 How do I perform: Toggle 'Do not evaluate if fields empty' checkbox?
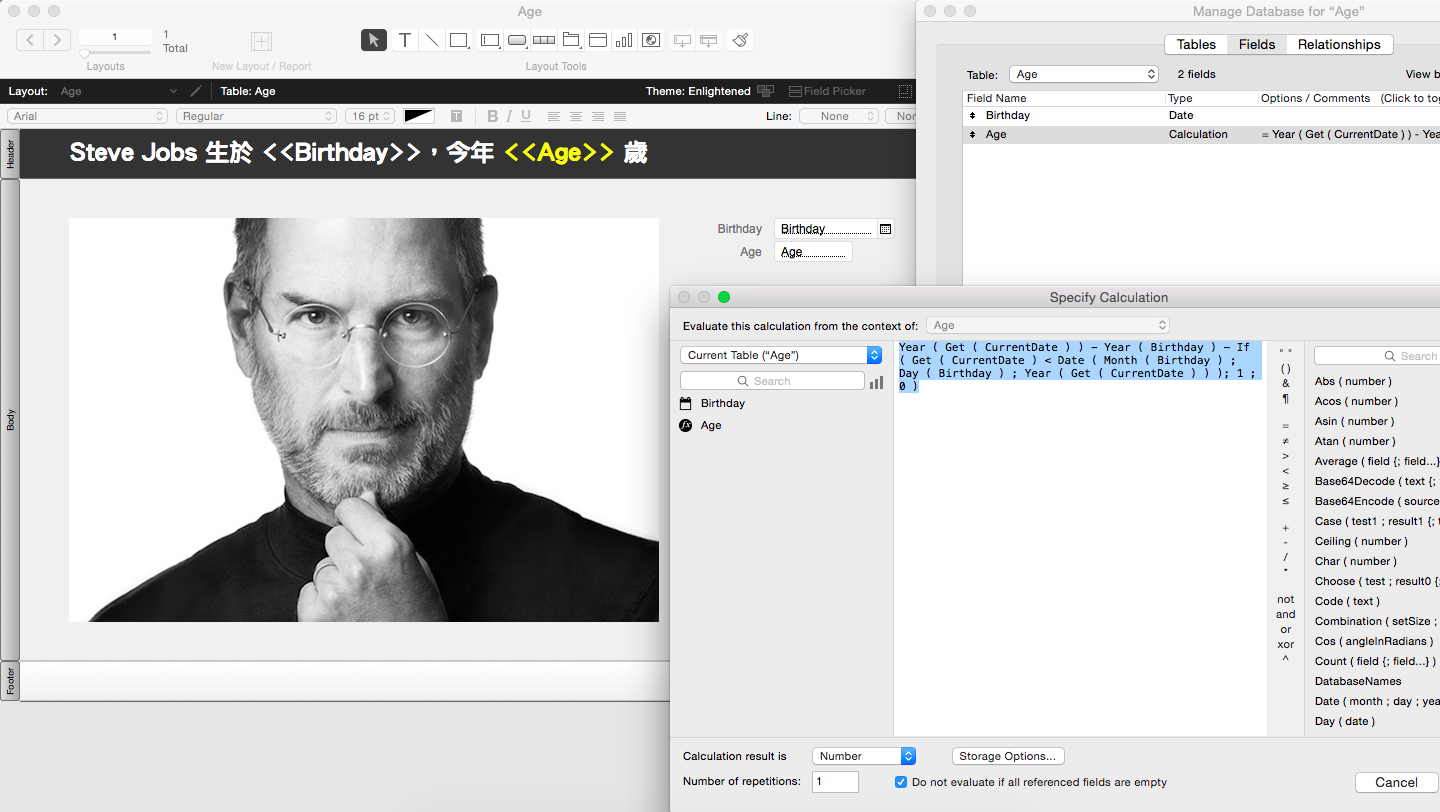[x=901, y=782]
